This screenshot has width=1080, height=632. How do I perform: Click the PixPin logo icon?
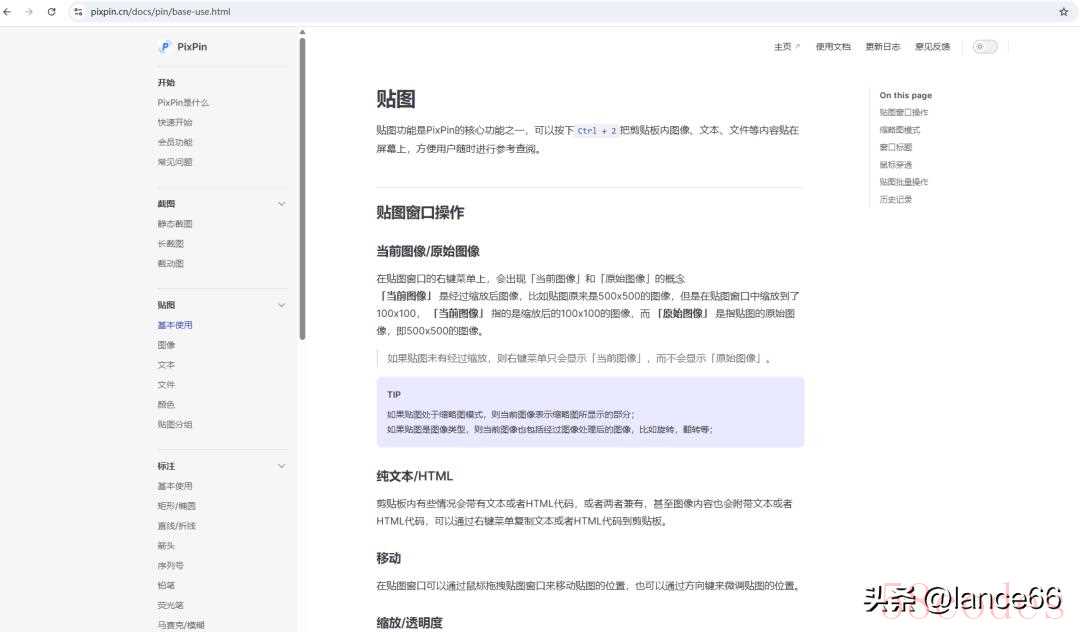[x=165, y=47]
